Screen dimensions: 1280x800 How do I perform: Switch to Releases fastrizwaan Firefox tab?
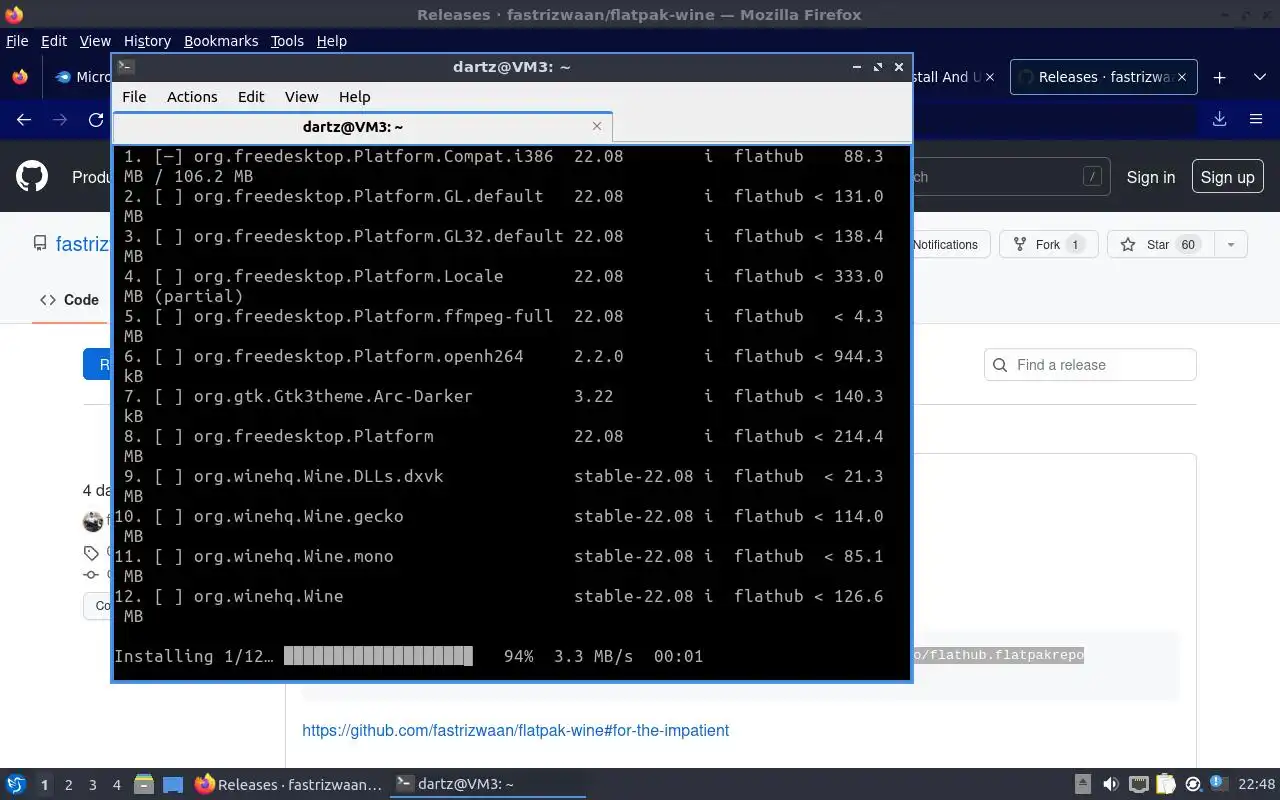click(1104, 77)
